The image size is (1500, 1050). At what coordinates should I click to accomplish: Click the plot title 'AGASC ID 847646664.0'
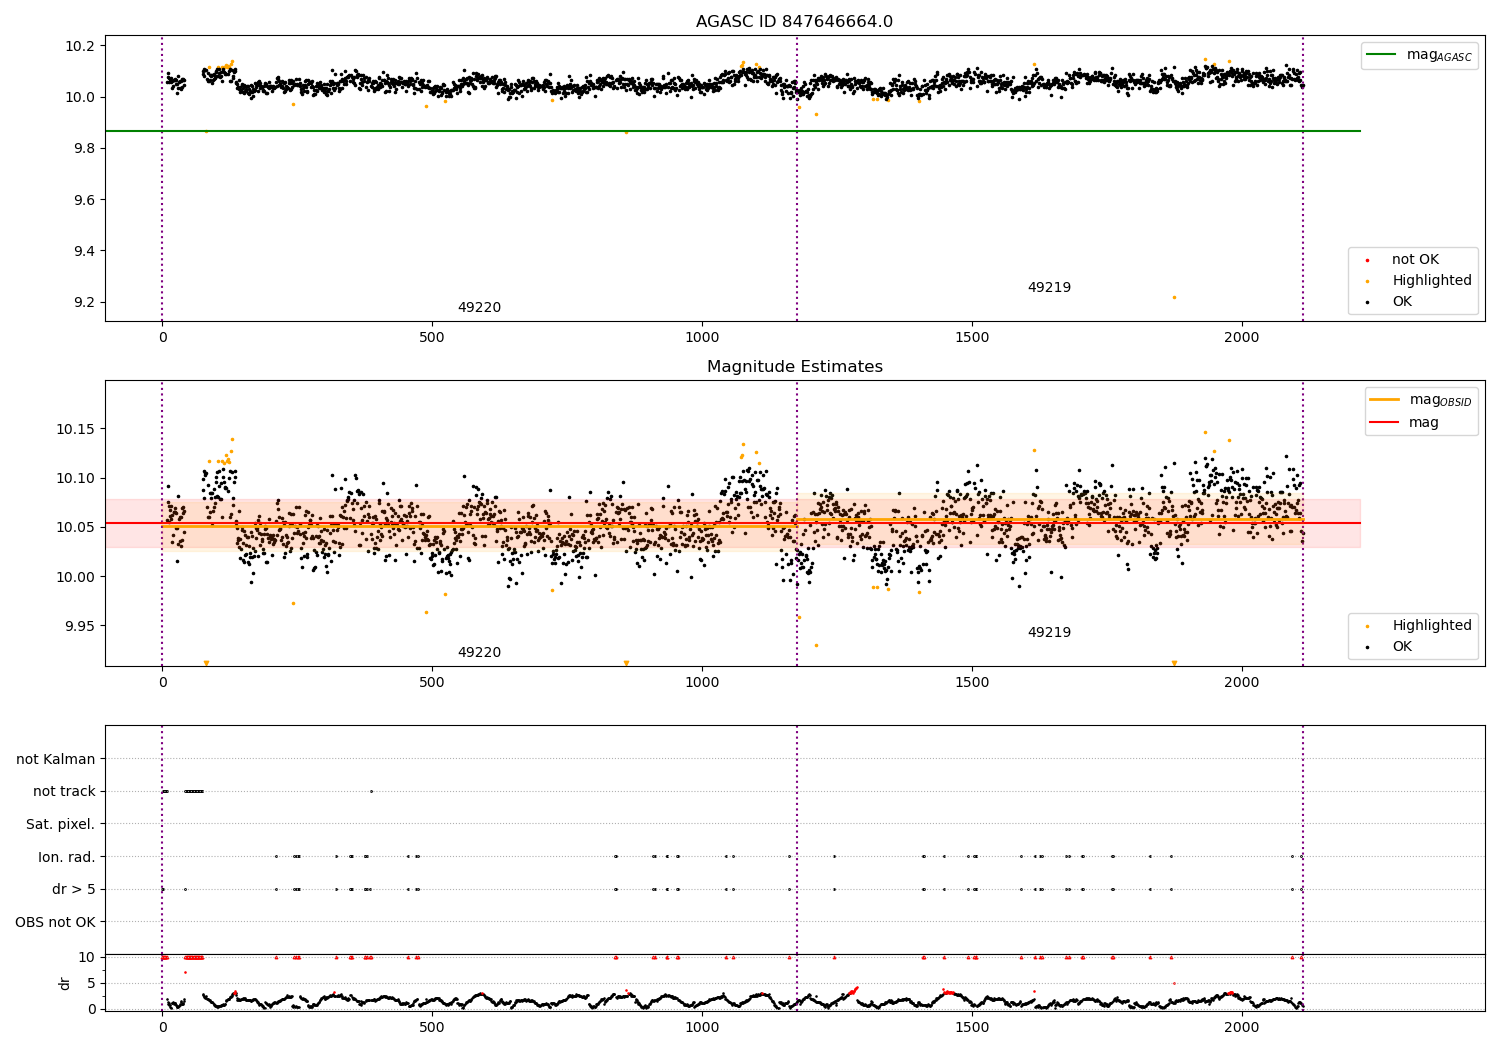(x=794, y=22)
